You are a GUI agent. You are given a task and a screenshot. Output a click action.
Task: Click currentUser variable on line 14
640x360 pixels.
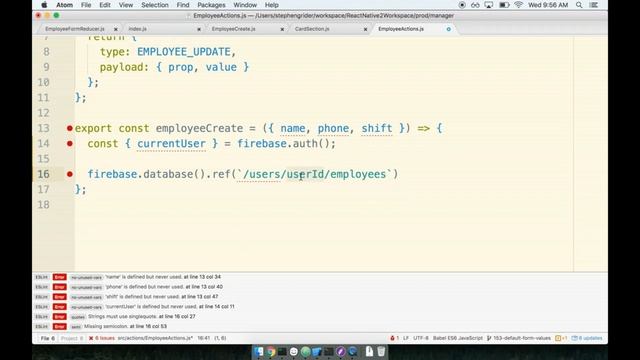(171, 144)
